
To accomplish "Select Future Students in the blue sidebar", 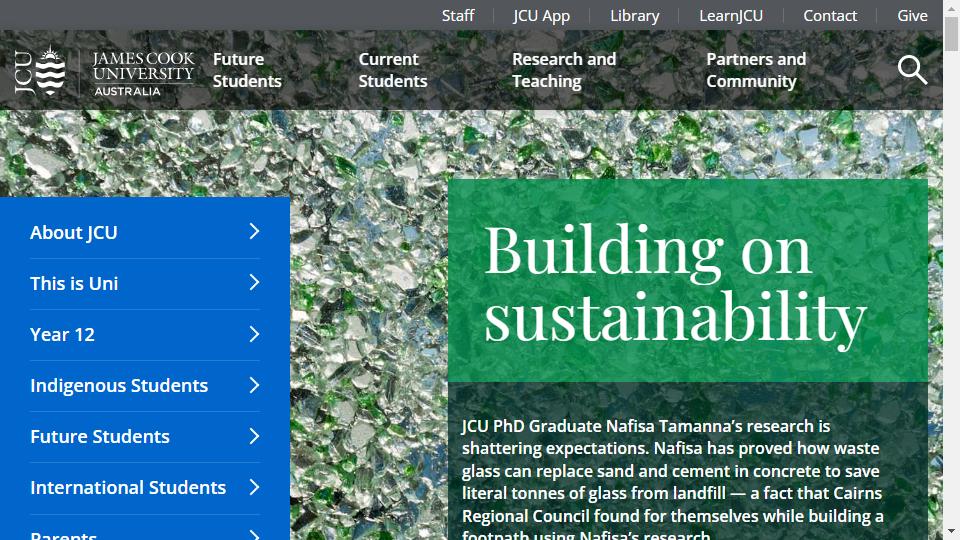I will tap(100, 437).
